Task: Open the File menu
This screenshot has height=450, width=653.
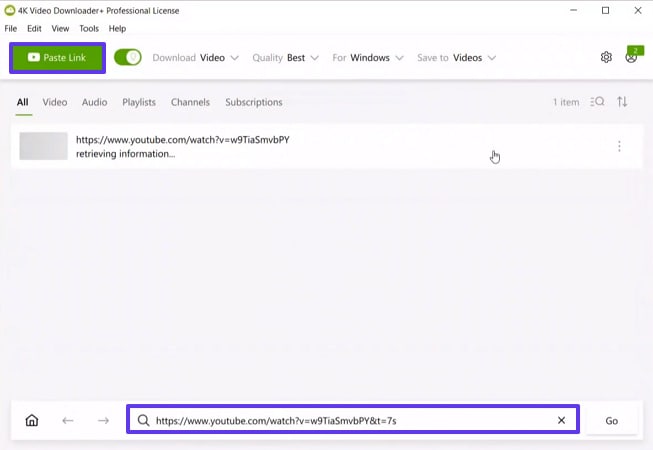Action: tap(11, 29)
